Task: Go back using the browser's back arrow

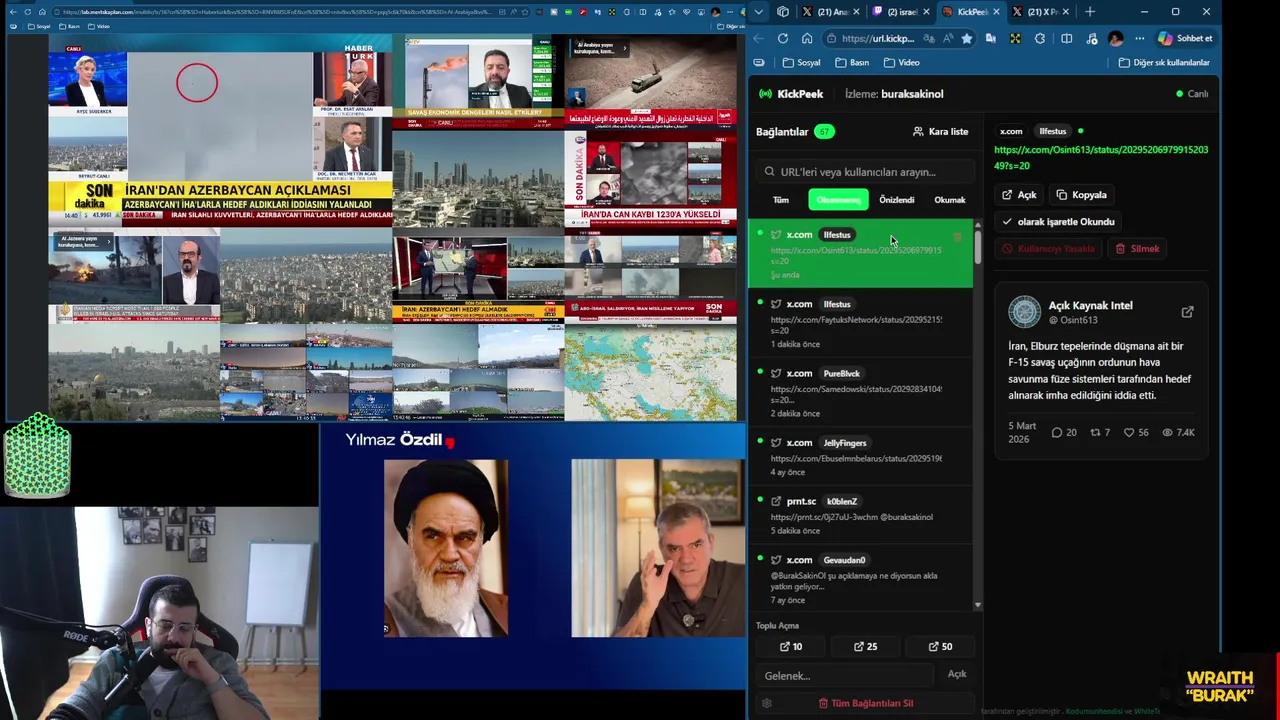Action: [758, 38]
